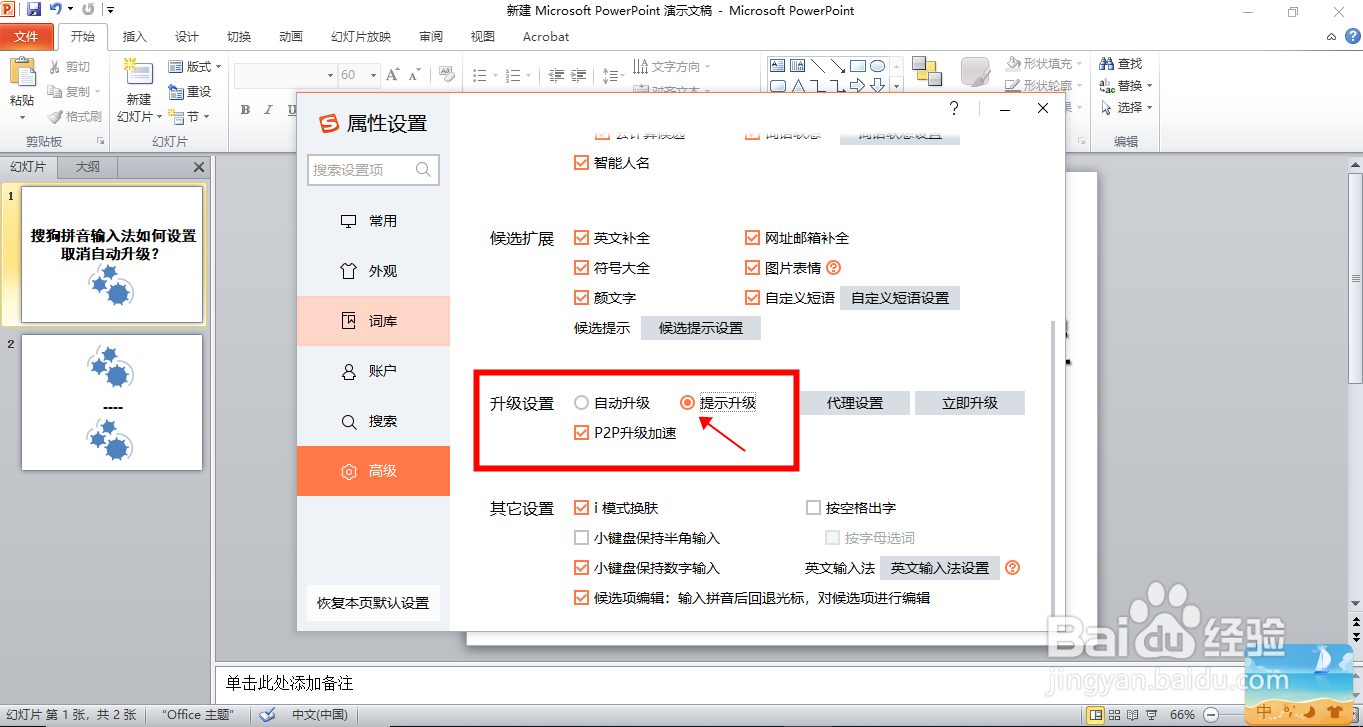Open the customize quick access toolbar dropdown
The height and width of the screenshot is (727, 1363).
(x=110, y=10)
